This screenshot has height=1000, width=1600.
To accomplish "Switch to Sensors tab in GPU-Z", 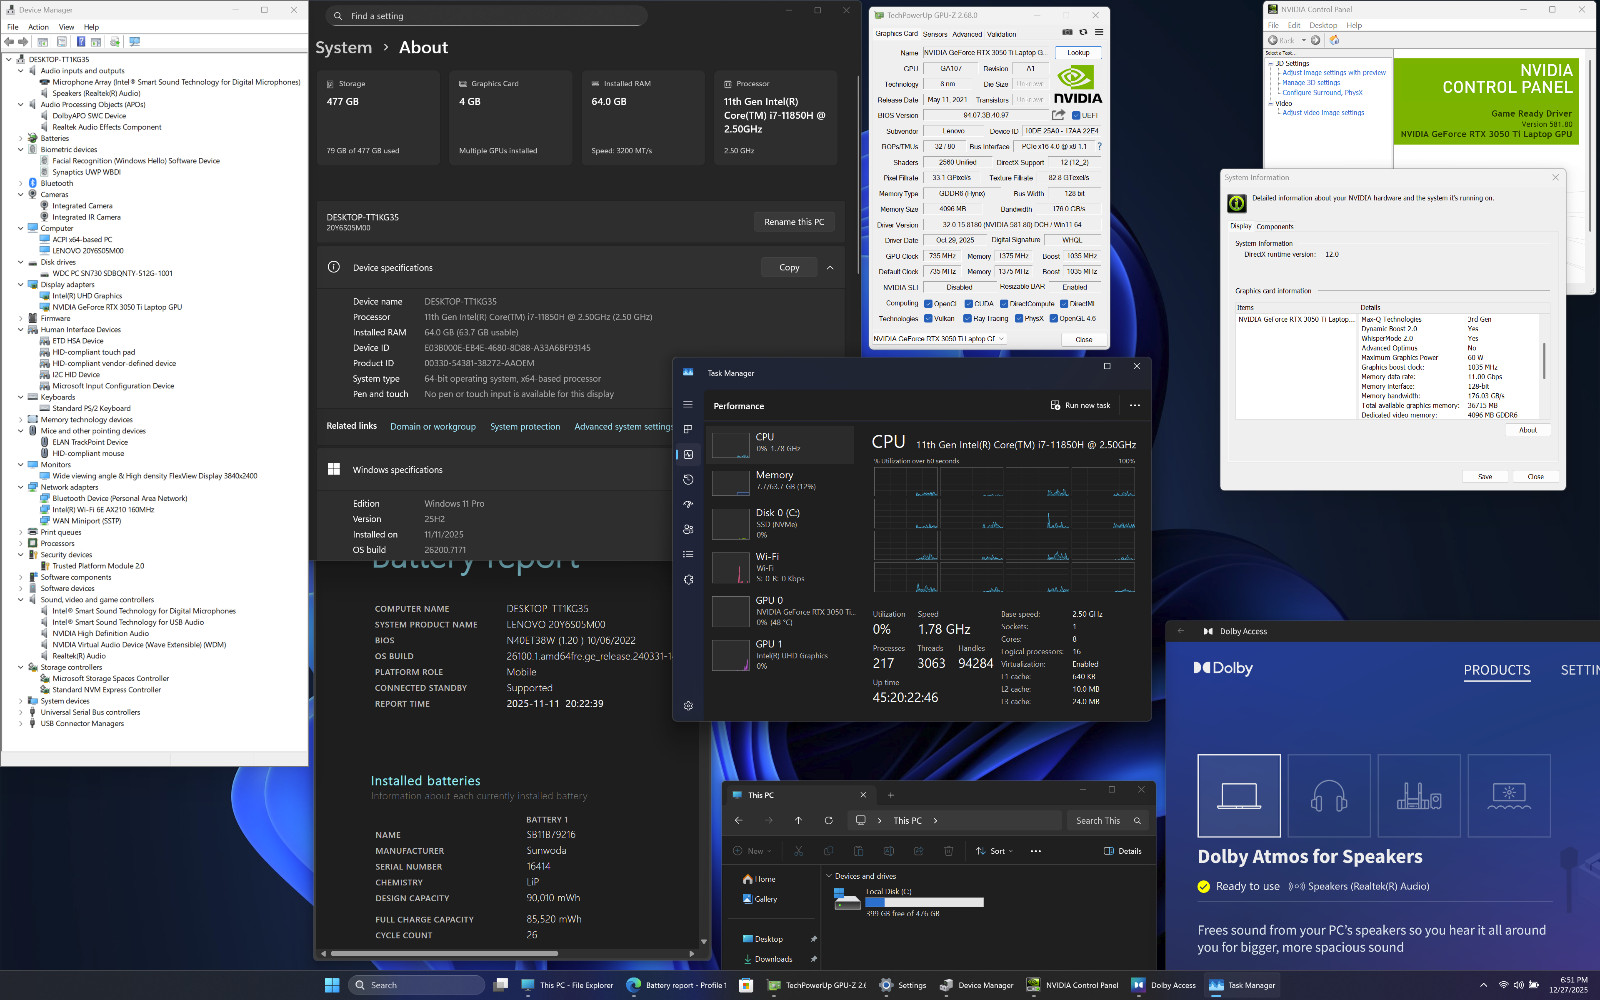I will click(x=935, y=34).
